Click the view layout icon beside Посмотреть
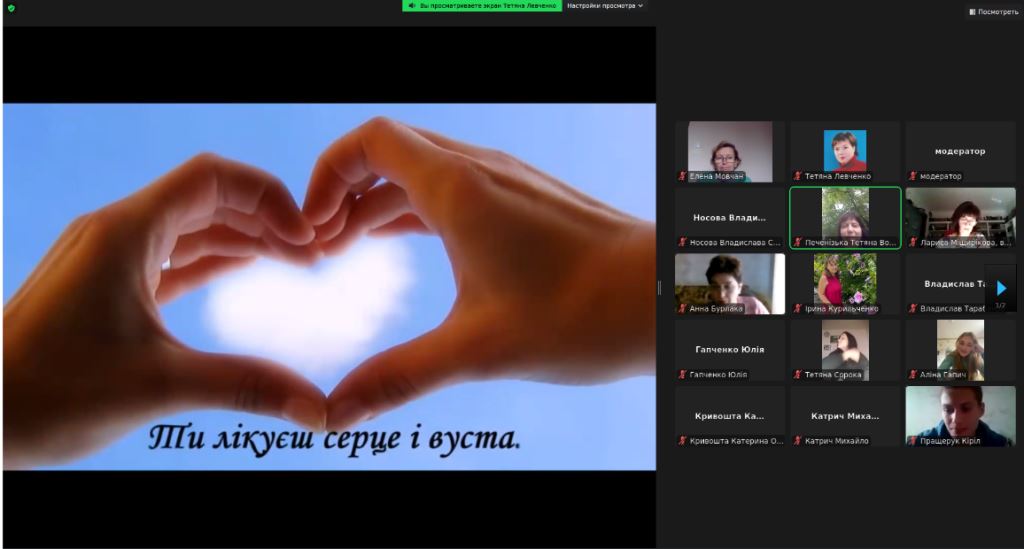Viewport: 1024px width, 549px height. point(972,12)
